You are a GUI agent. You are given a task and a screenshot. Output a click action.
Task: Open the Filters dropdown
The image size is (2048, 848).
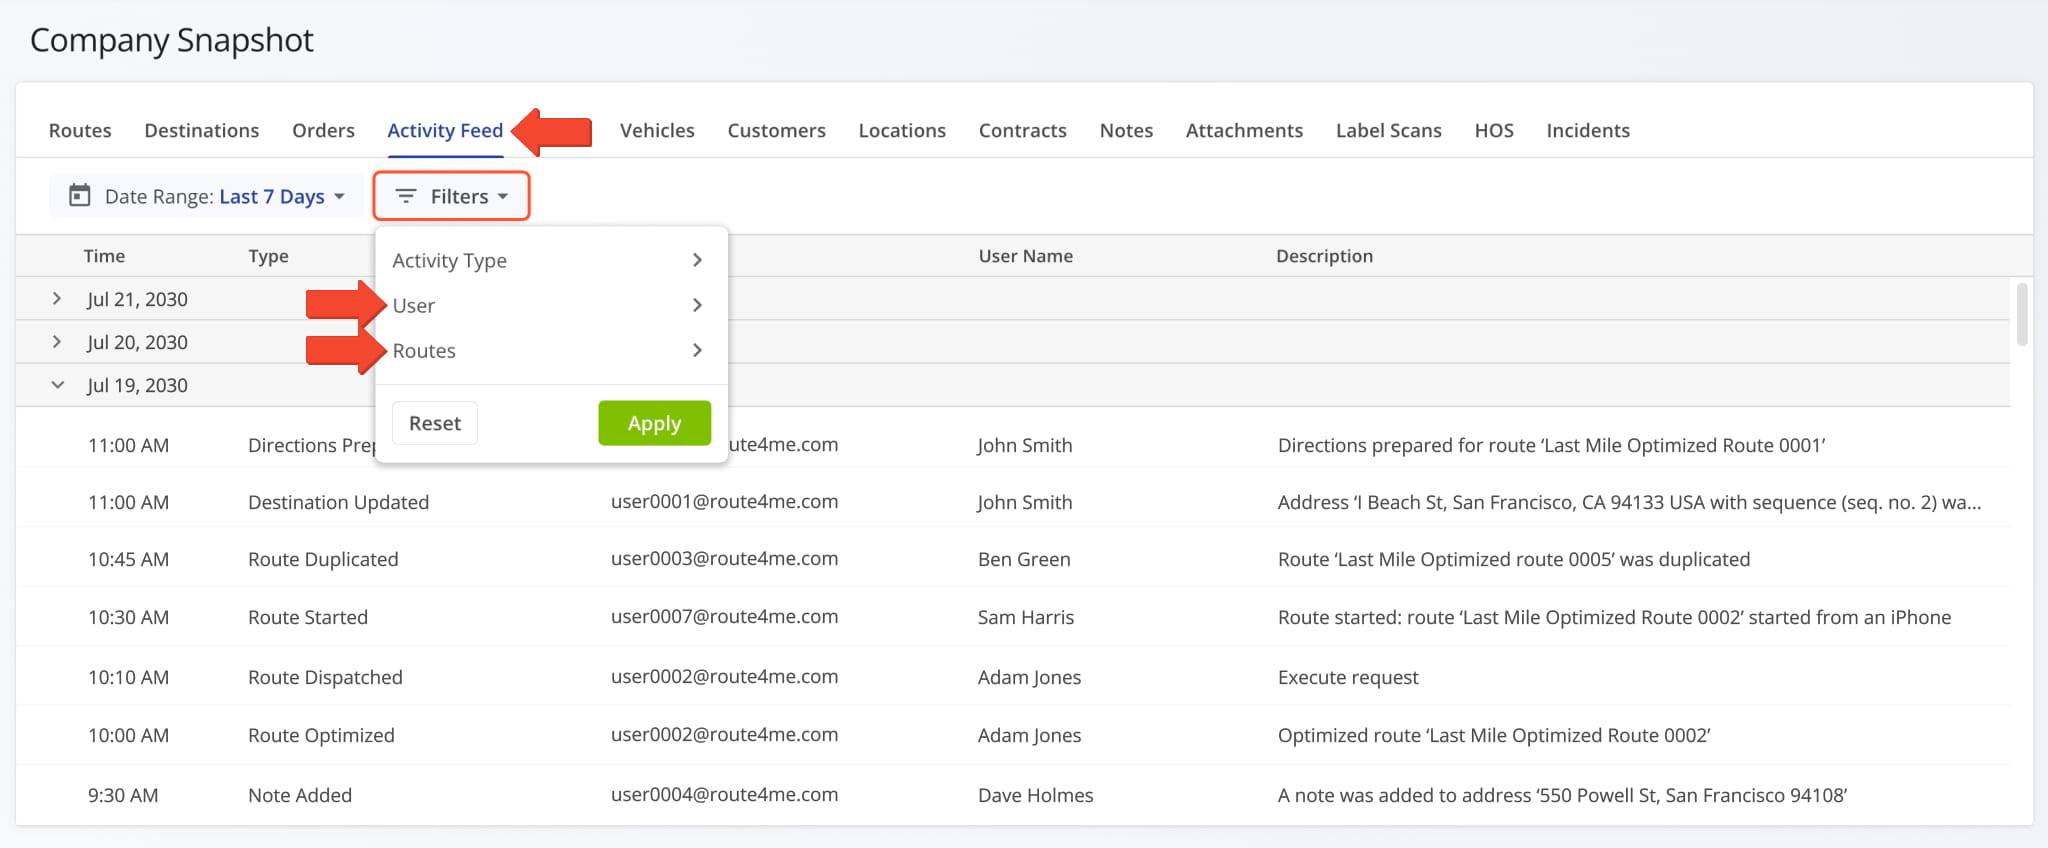451,196
